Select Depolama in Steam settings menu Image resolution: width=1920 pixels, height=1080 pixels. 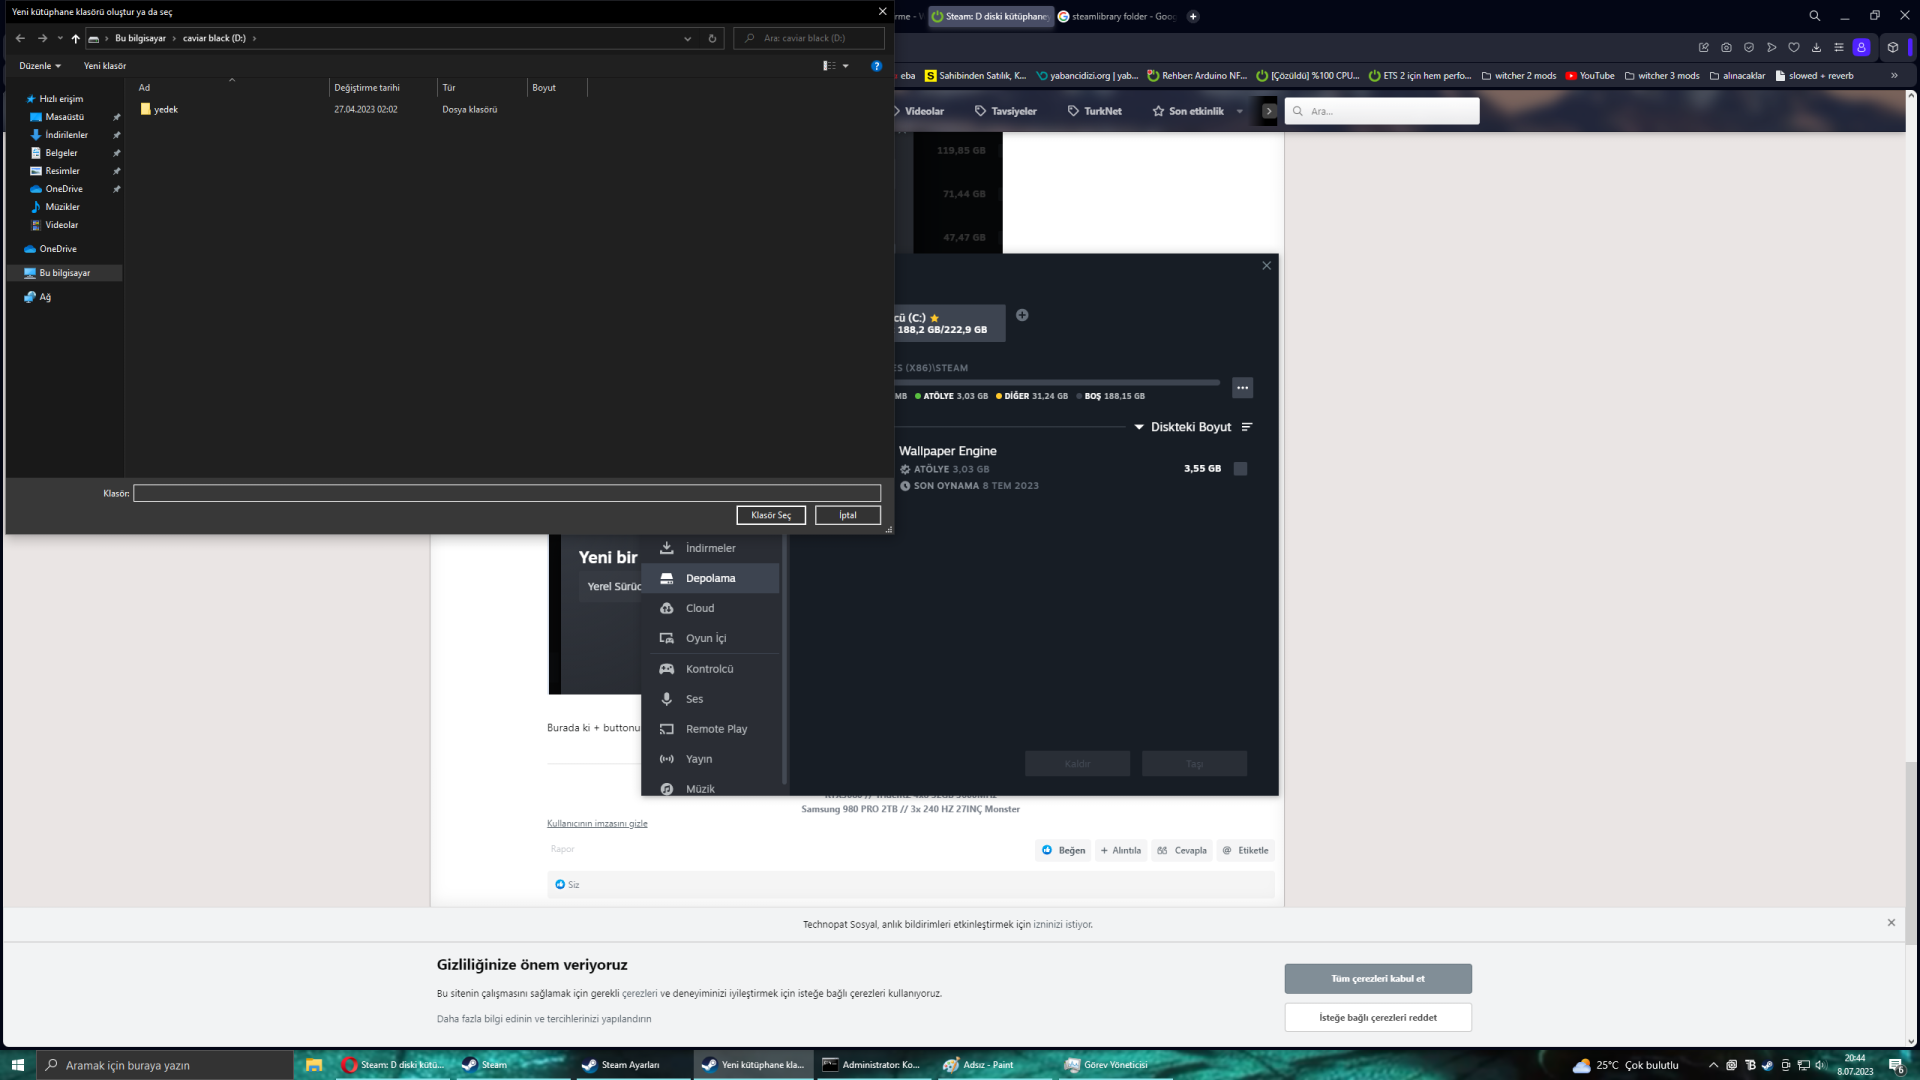[x=710, y=578]
